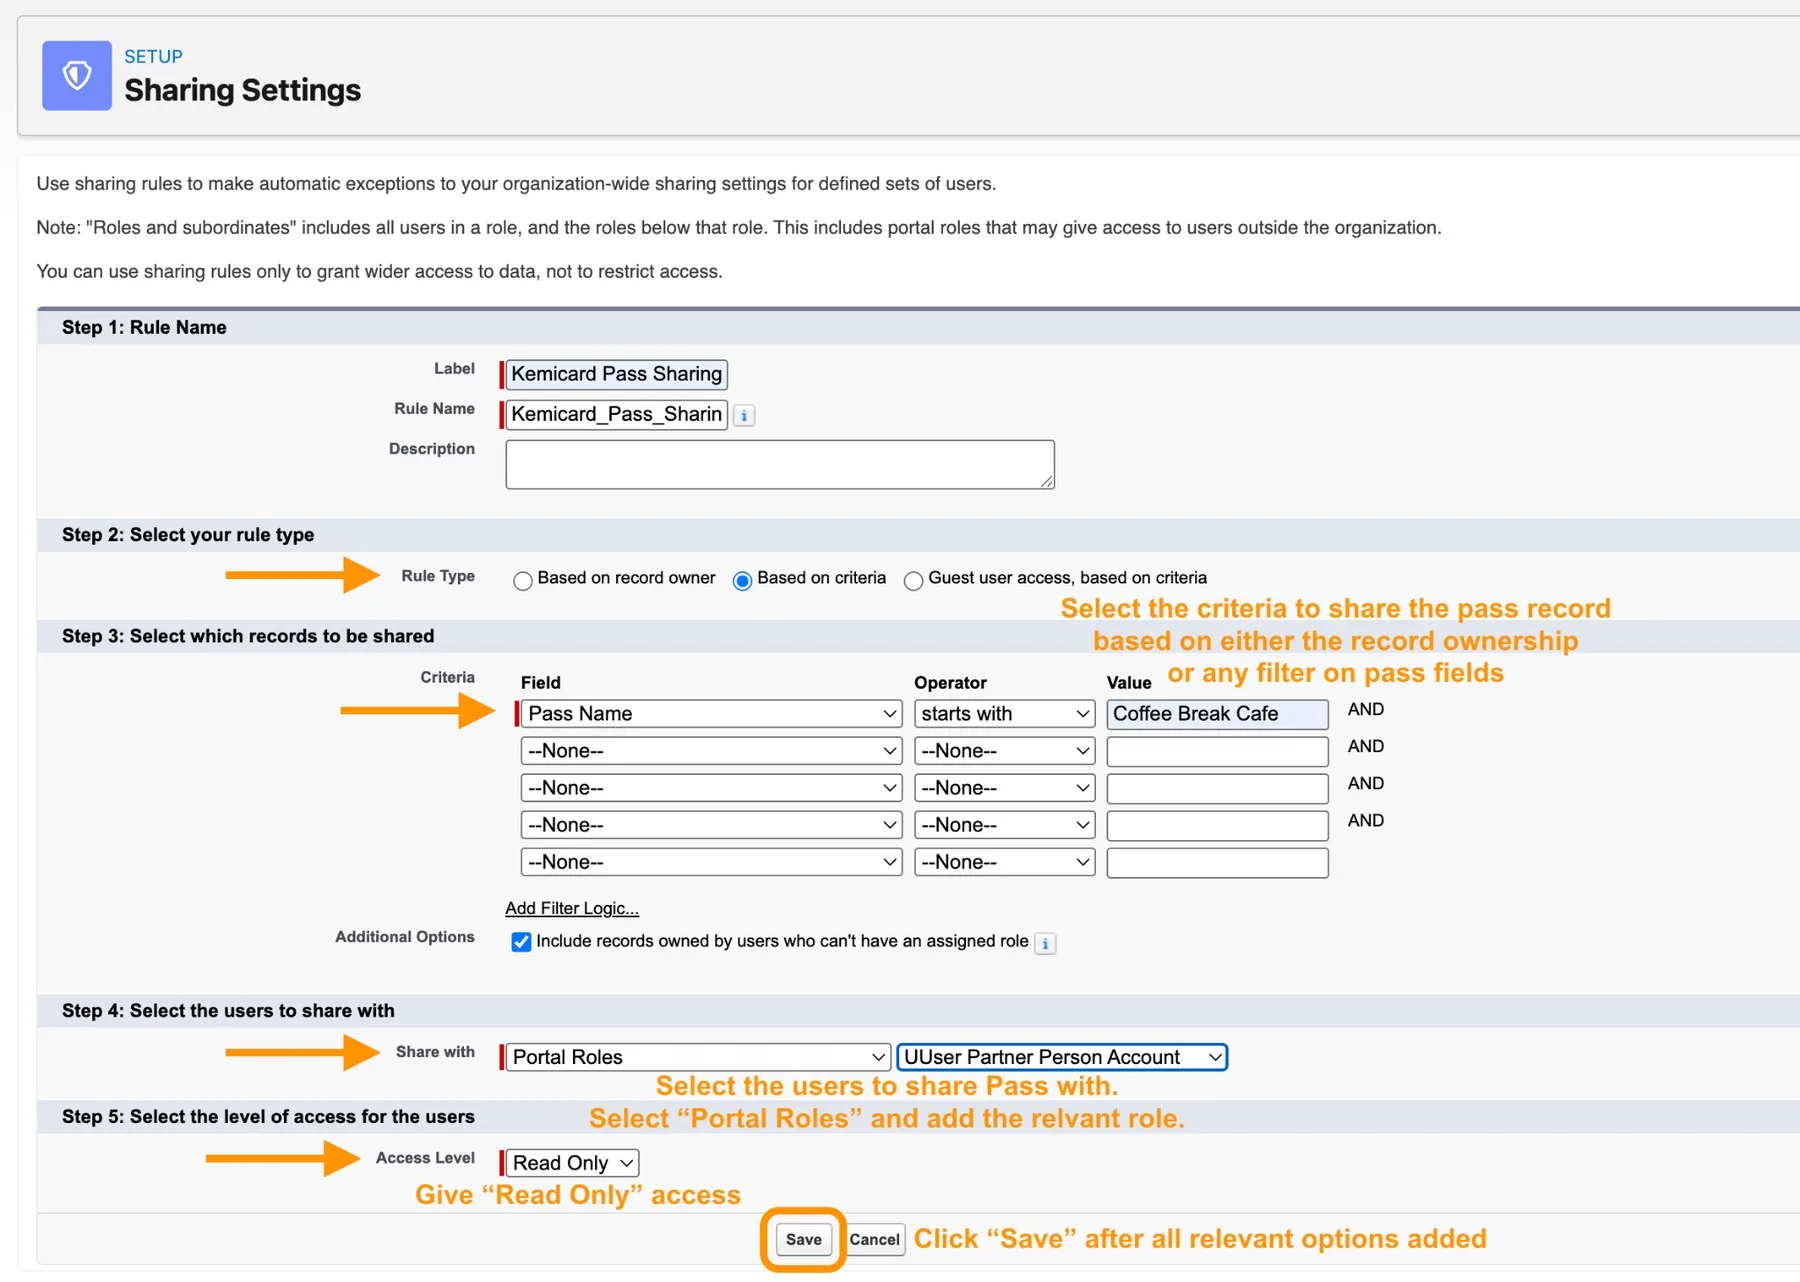Click the Setup shield icon
This screenshot has width=1800, height=1282.
click(77, 75)
